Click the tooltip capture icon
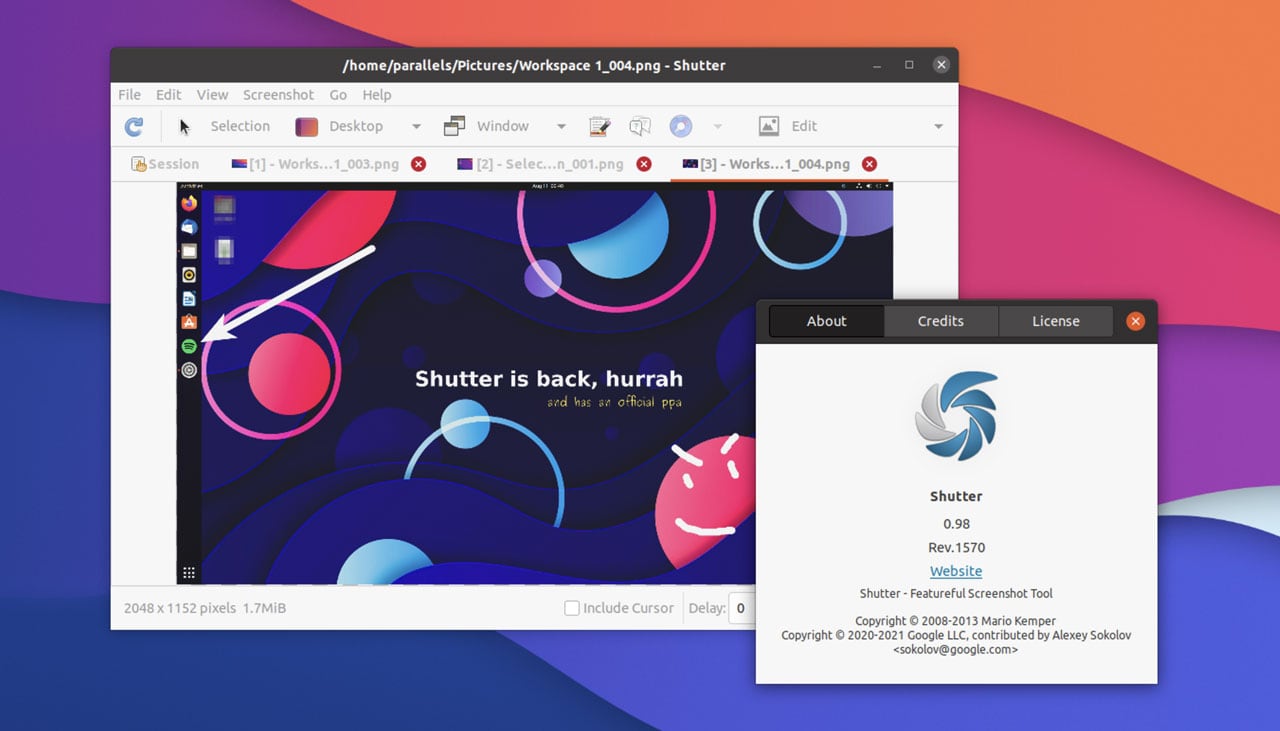The image size is (1280, 731). coord(640,126)
